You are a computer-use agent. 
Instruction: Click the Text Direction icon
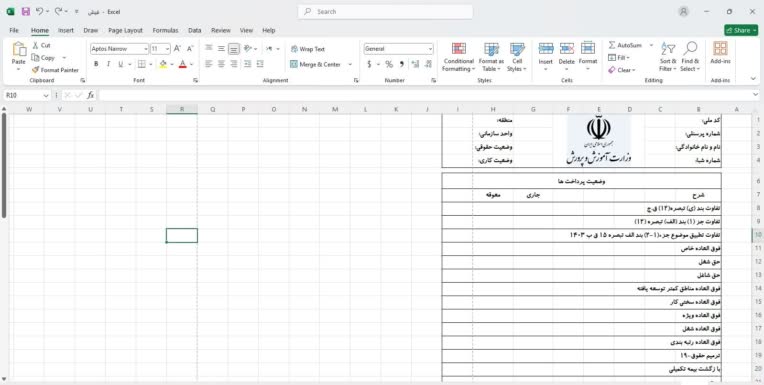tap(269, 48)
